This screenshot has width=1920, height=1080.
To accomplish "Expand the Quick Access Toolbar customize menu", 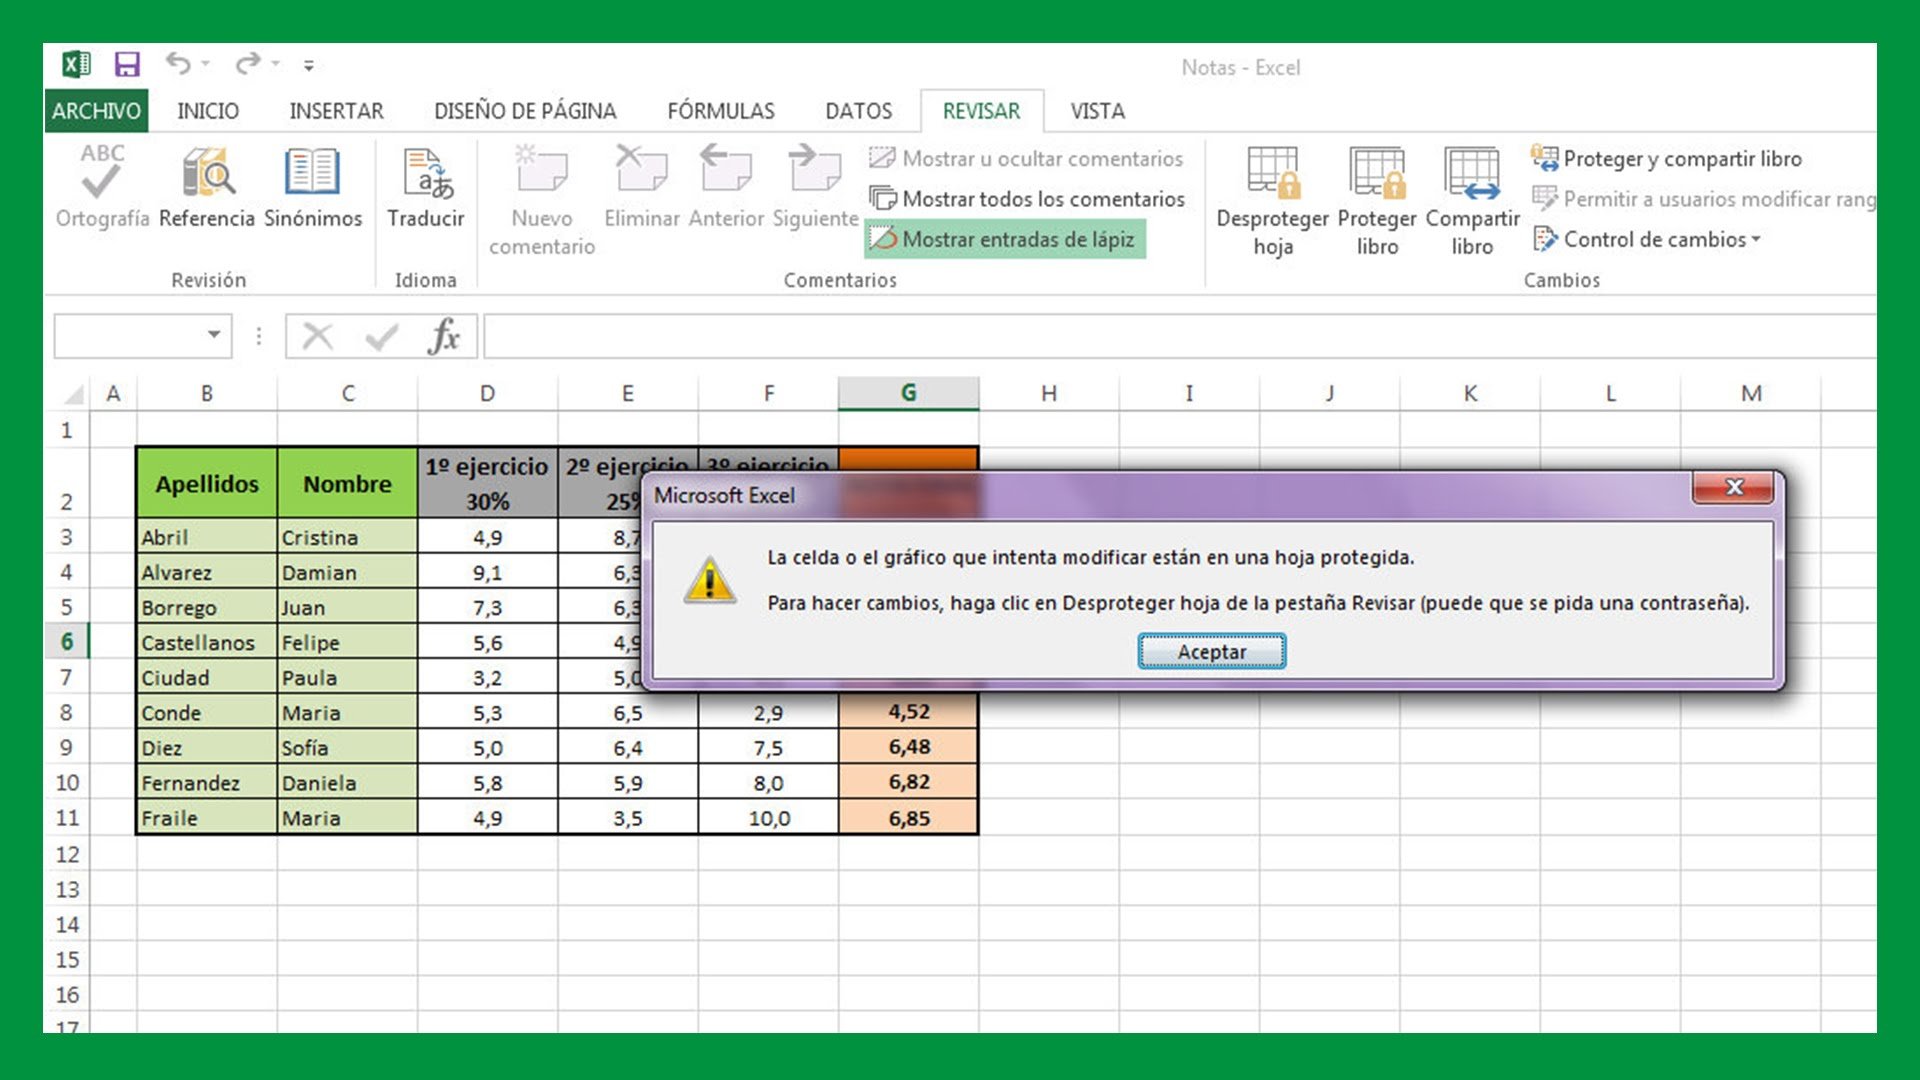I will coord(309,66).
